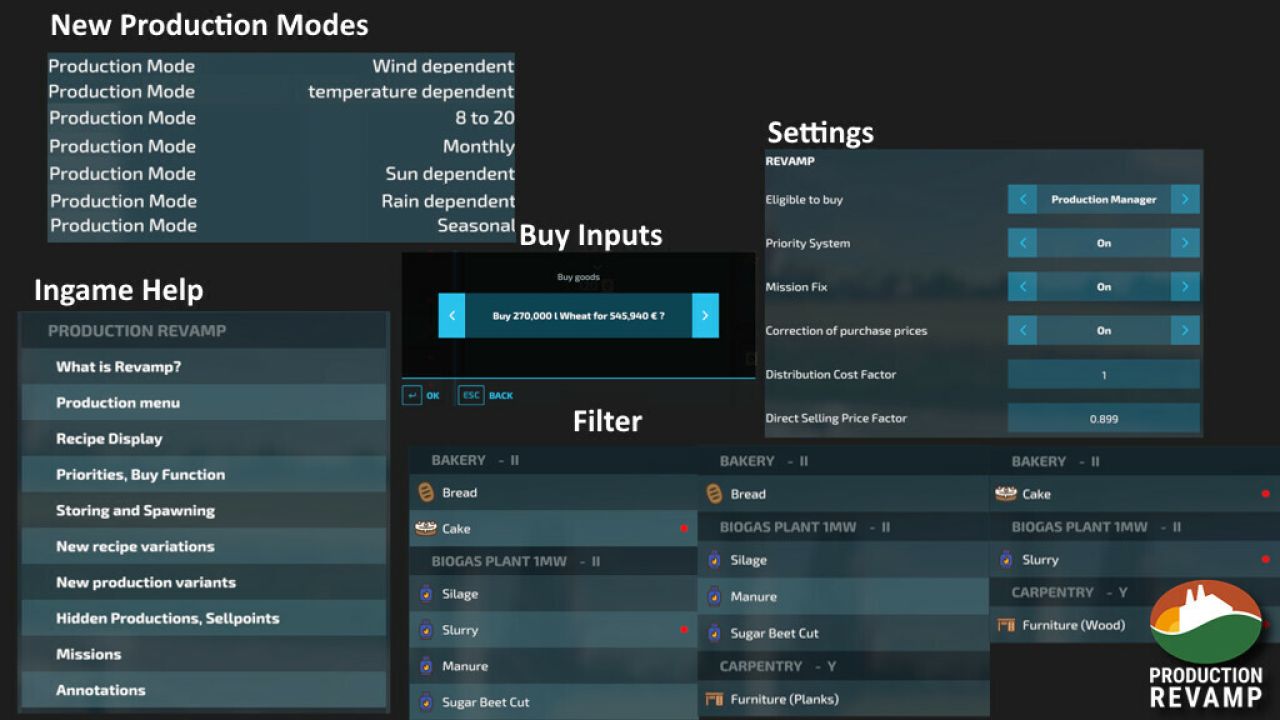Select the Slurry icon in the filter list
The height and width of the screenshot is (720, 1280).
coord(425,630)
